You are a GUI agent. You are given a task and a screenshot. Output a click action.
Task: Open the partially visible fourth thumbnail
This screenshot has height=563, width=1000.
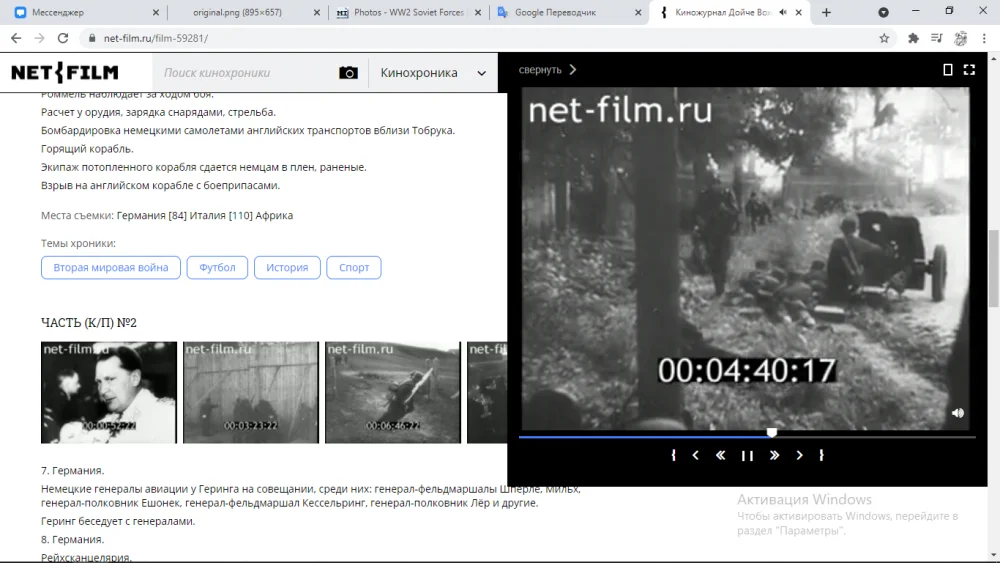point(487,392)
